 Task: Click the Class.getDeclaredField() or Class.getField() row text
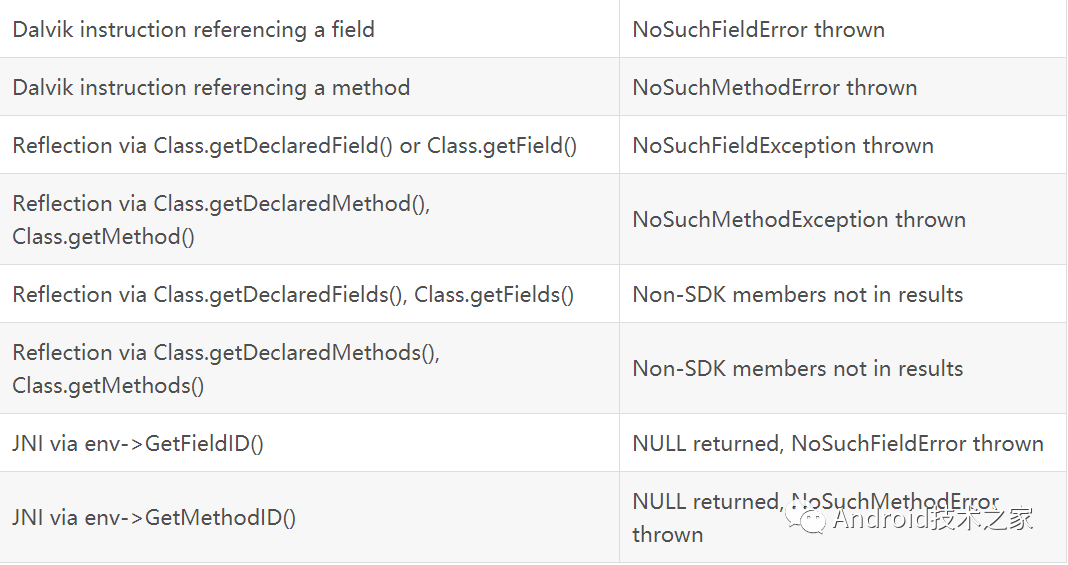pos(295,145)
